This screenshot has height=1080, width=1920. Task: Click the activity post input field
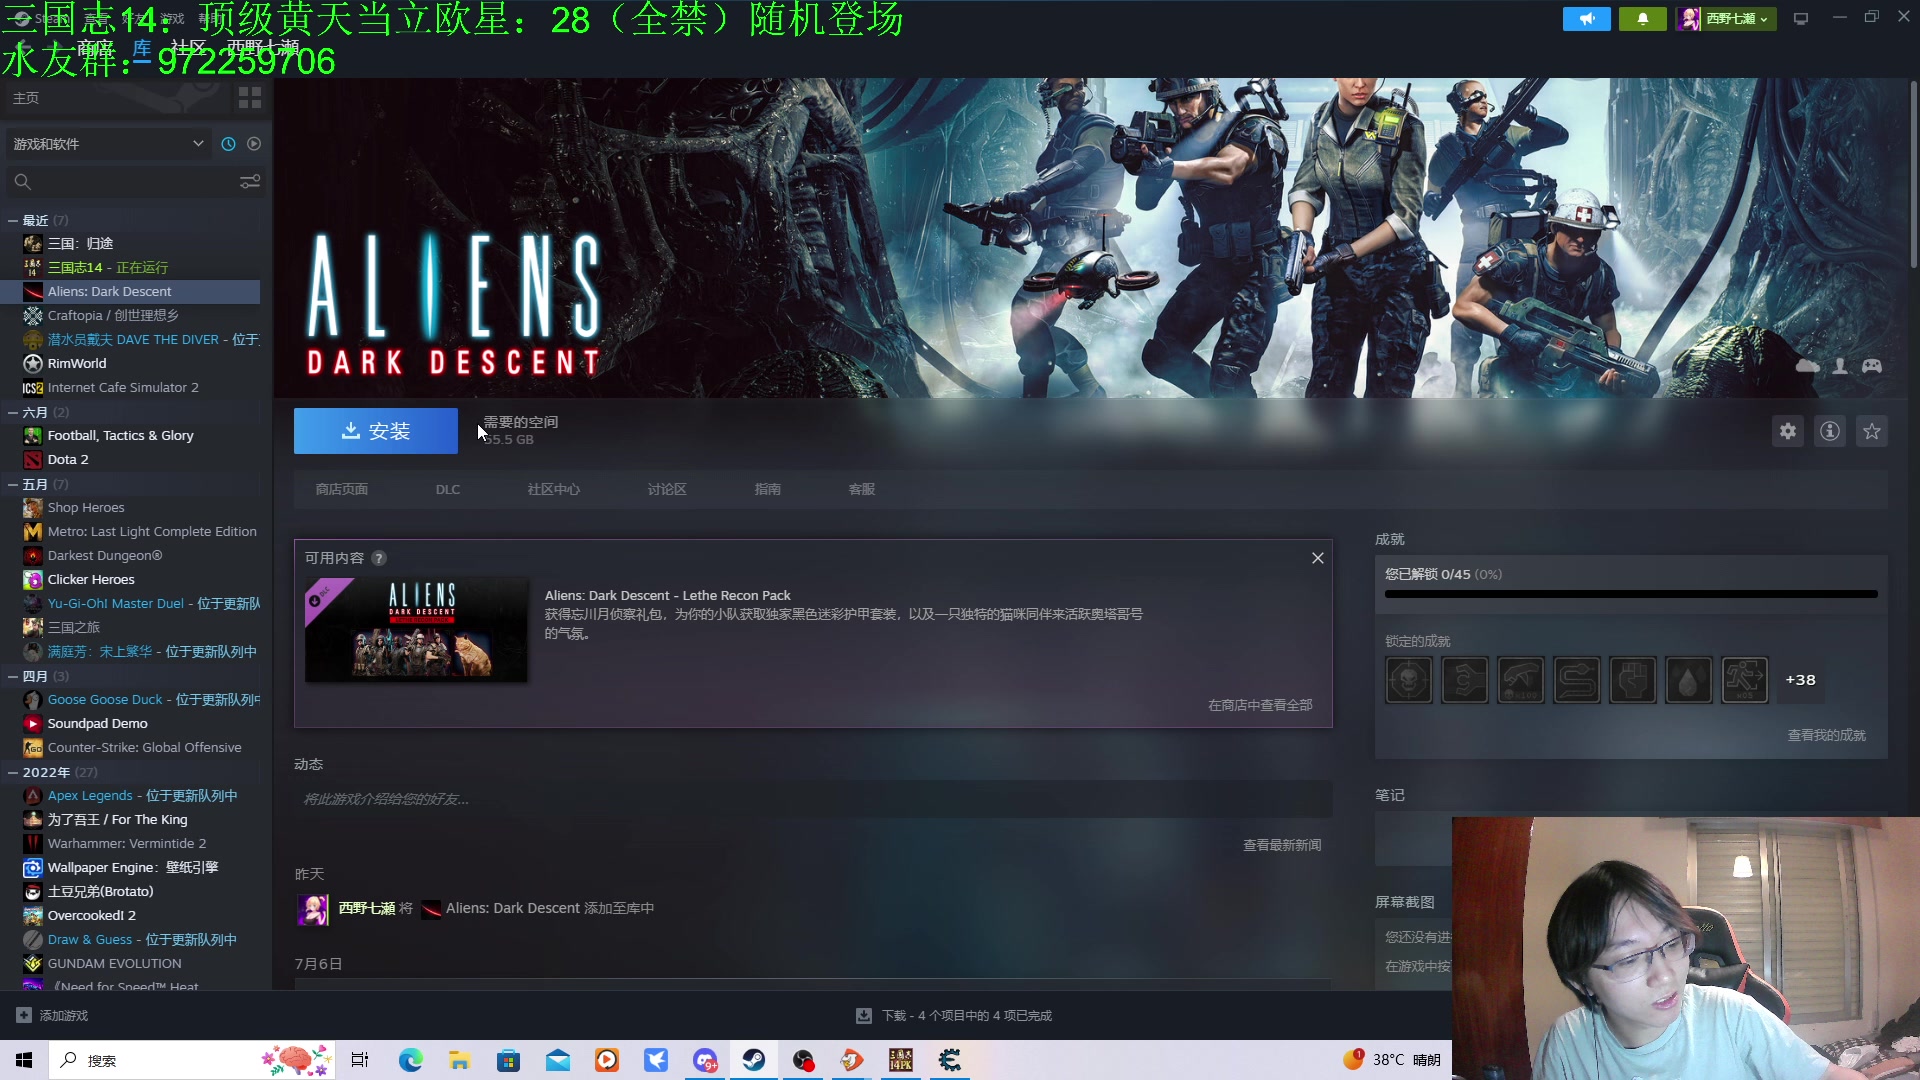click(813, 799)
